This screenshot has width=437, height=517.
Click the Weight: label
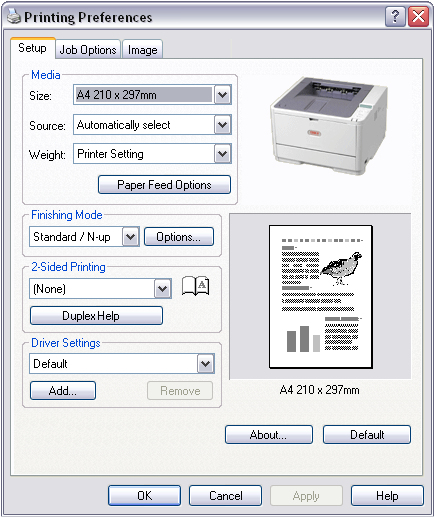[47, 155]
